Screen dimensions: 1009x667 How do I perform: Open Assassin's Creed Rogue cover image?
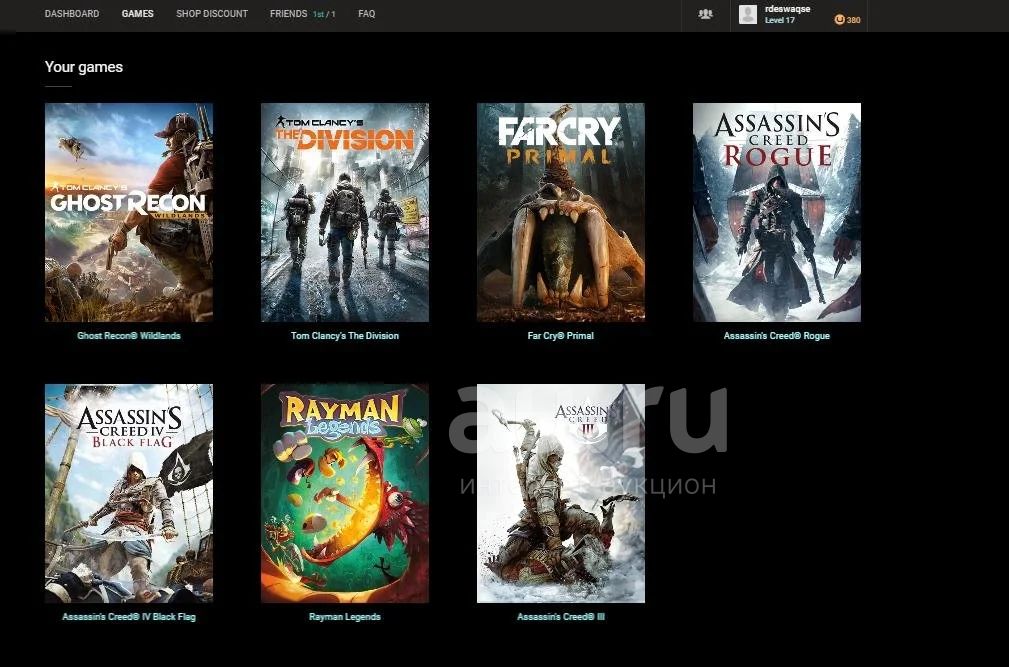click(777, 212)
